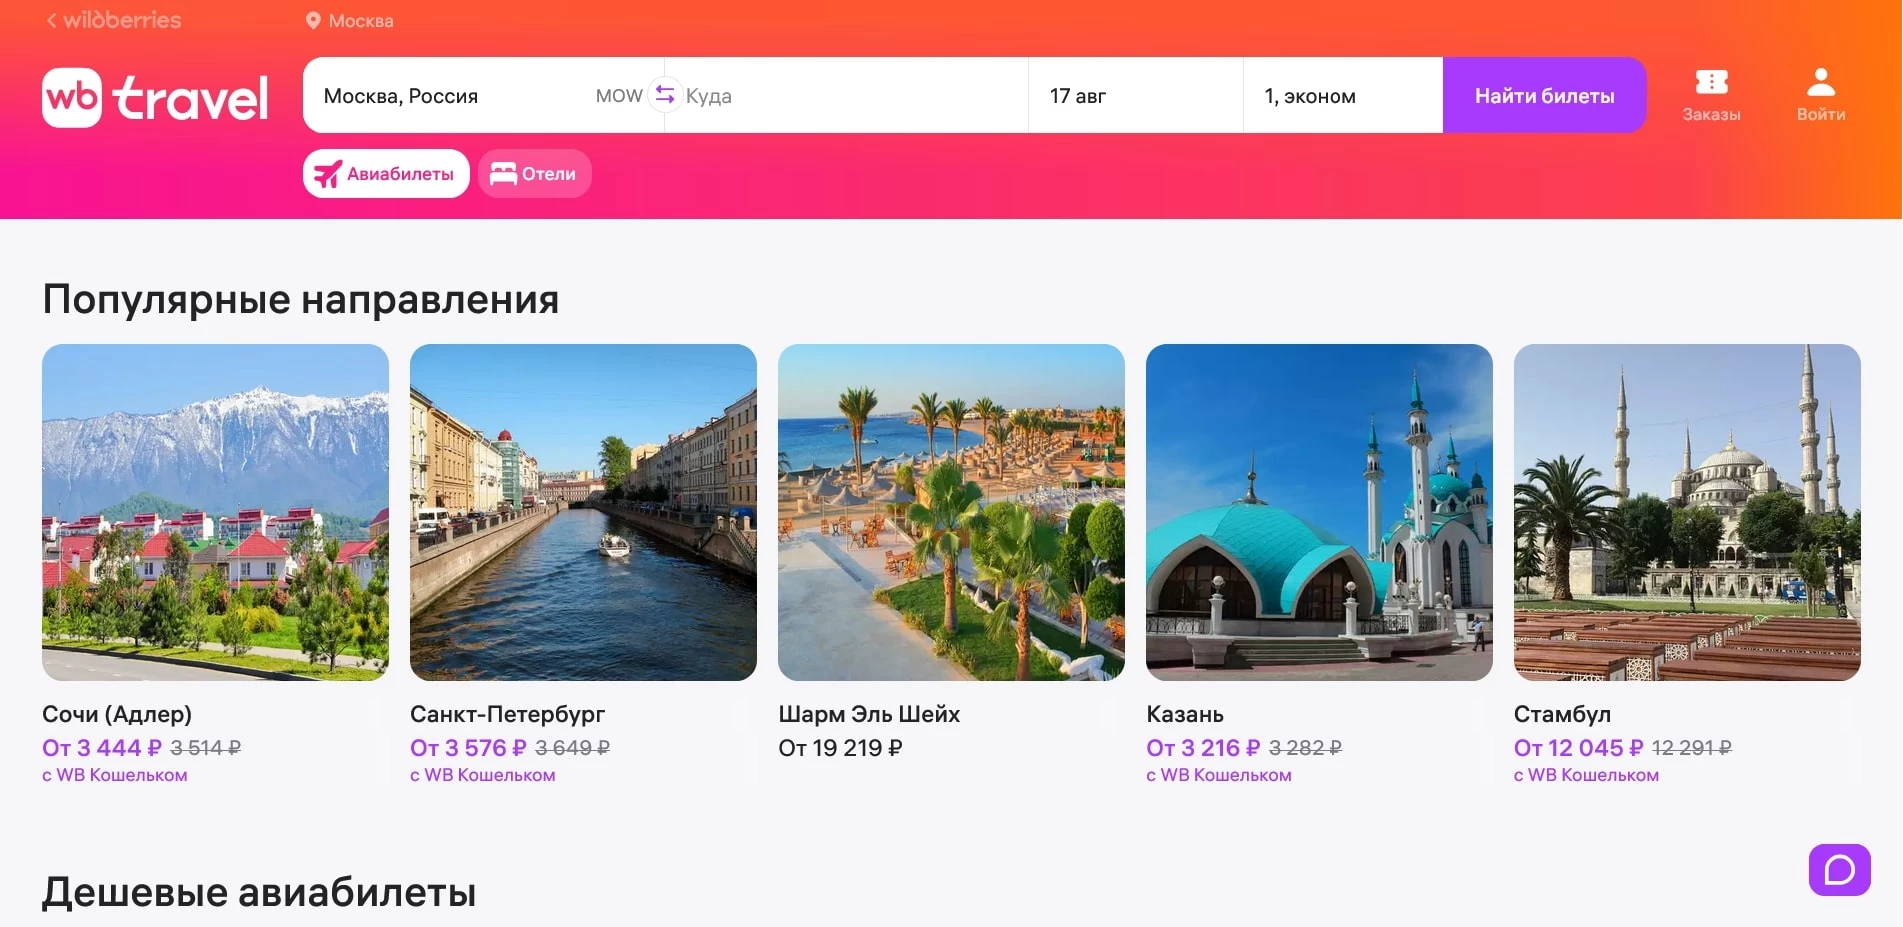
Task: Click the Найти билеты button
Action: click(1544, 95)
